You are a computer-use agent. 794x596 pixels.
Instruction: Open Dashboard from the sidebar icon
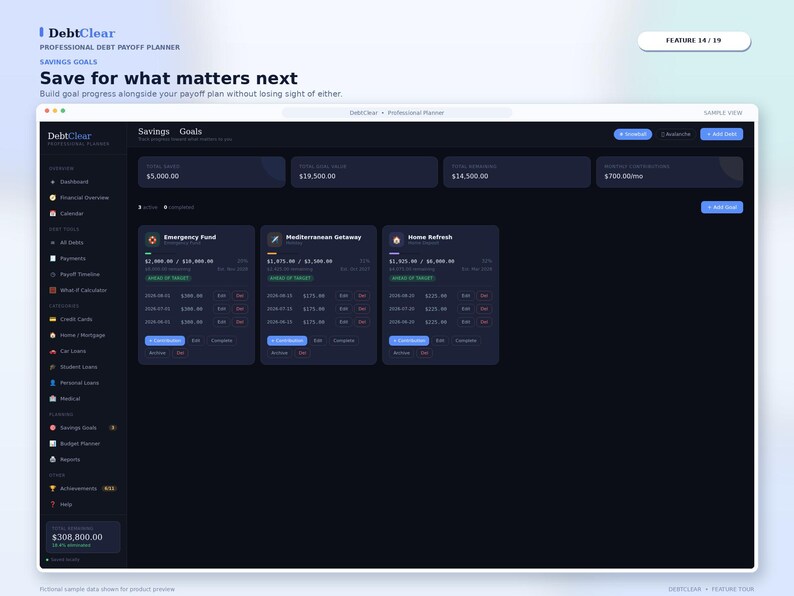(x=53, y=182)
